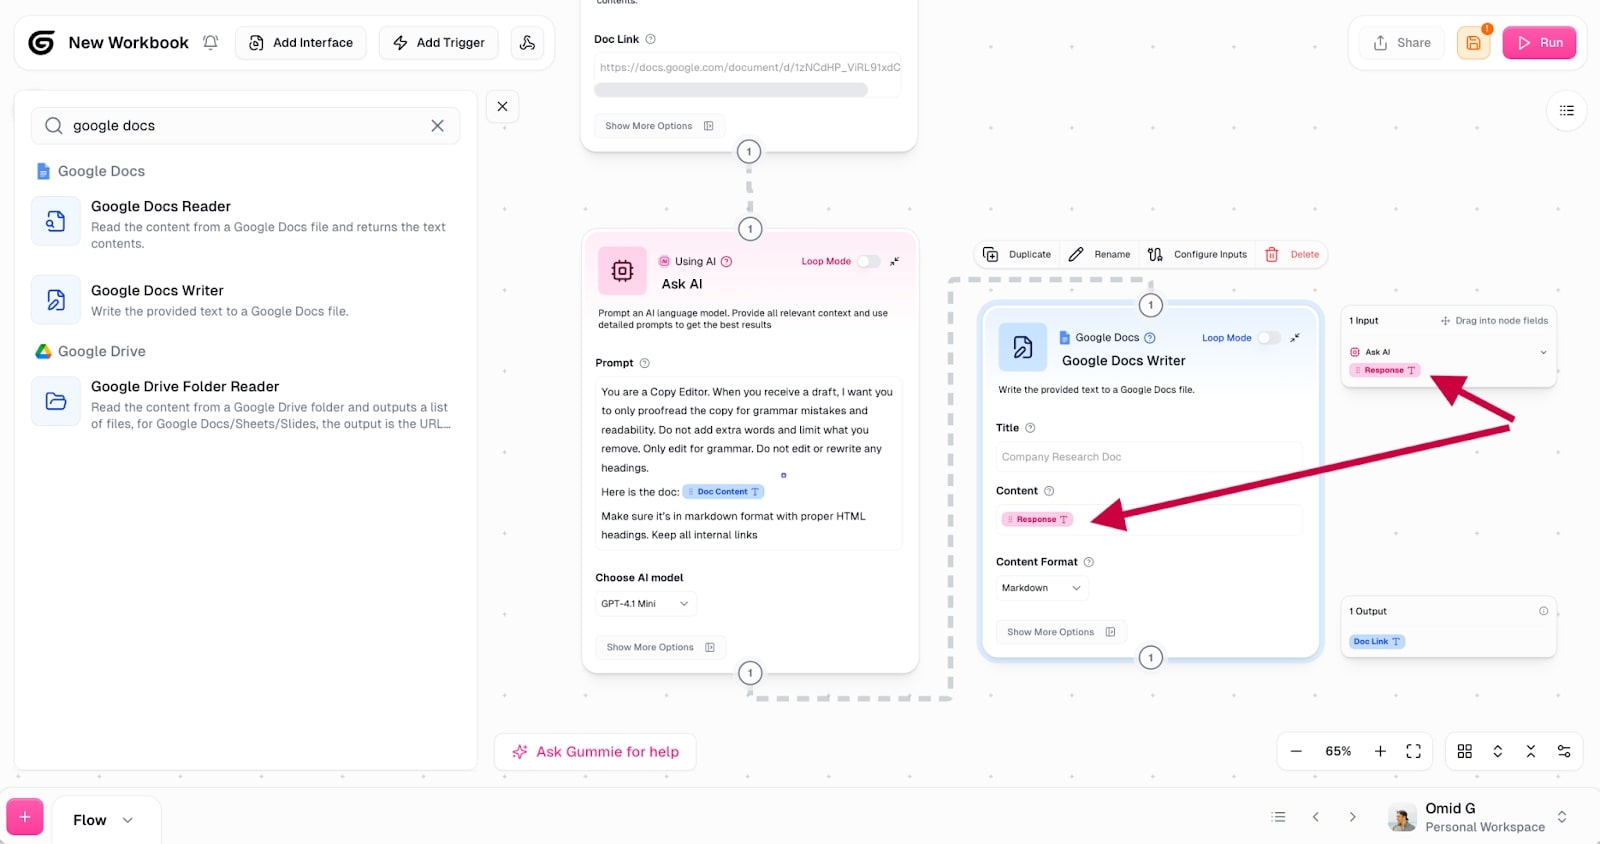The height and width of the screenshot is (844, 1600).
Task: Open canvas settings sliders icon
Action: coord(1564,751)
